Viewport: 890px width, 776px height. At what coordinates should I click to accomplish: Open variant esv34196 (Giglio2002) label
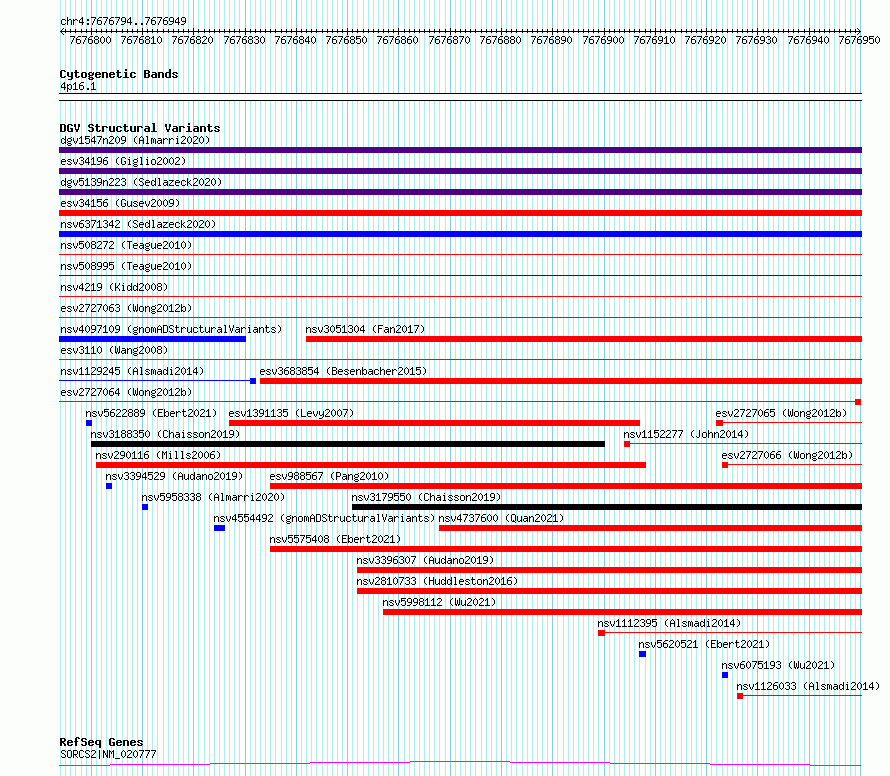[123, 161]
